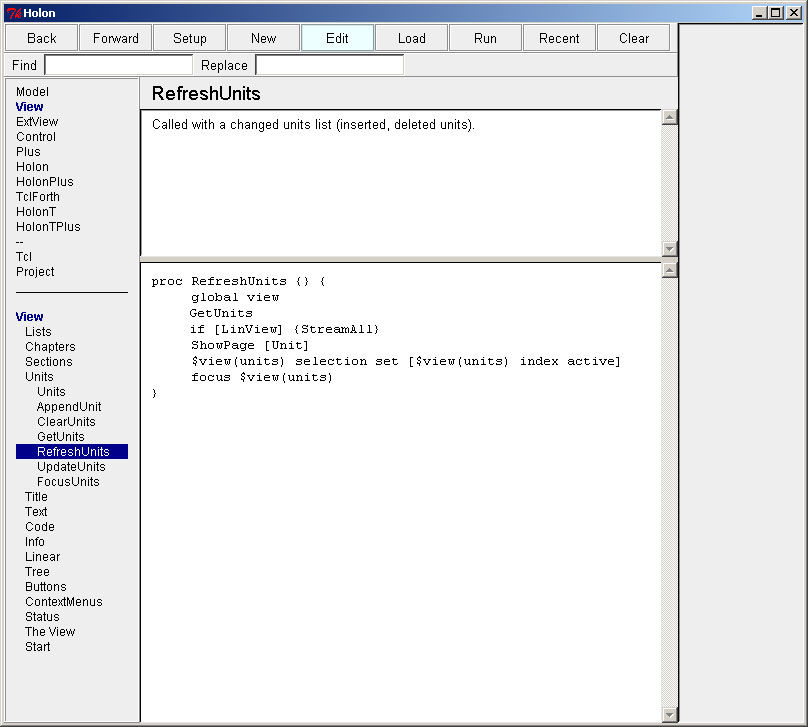Click the New button
The height and width of the screenshot is (727, 808).
coord(264,38)
